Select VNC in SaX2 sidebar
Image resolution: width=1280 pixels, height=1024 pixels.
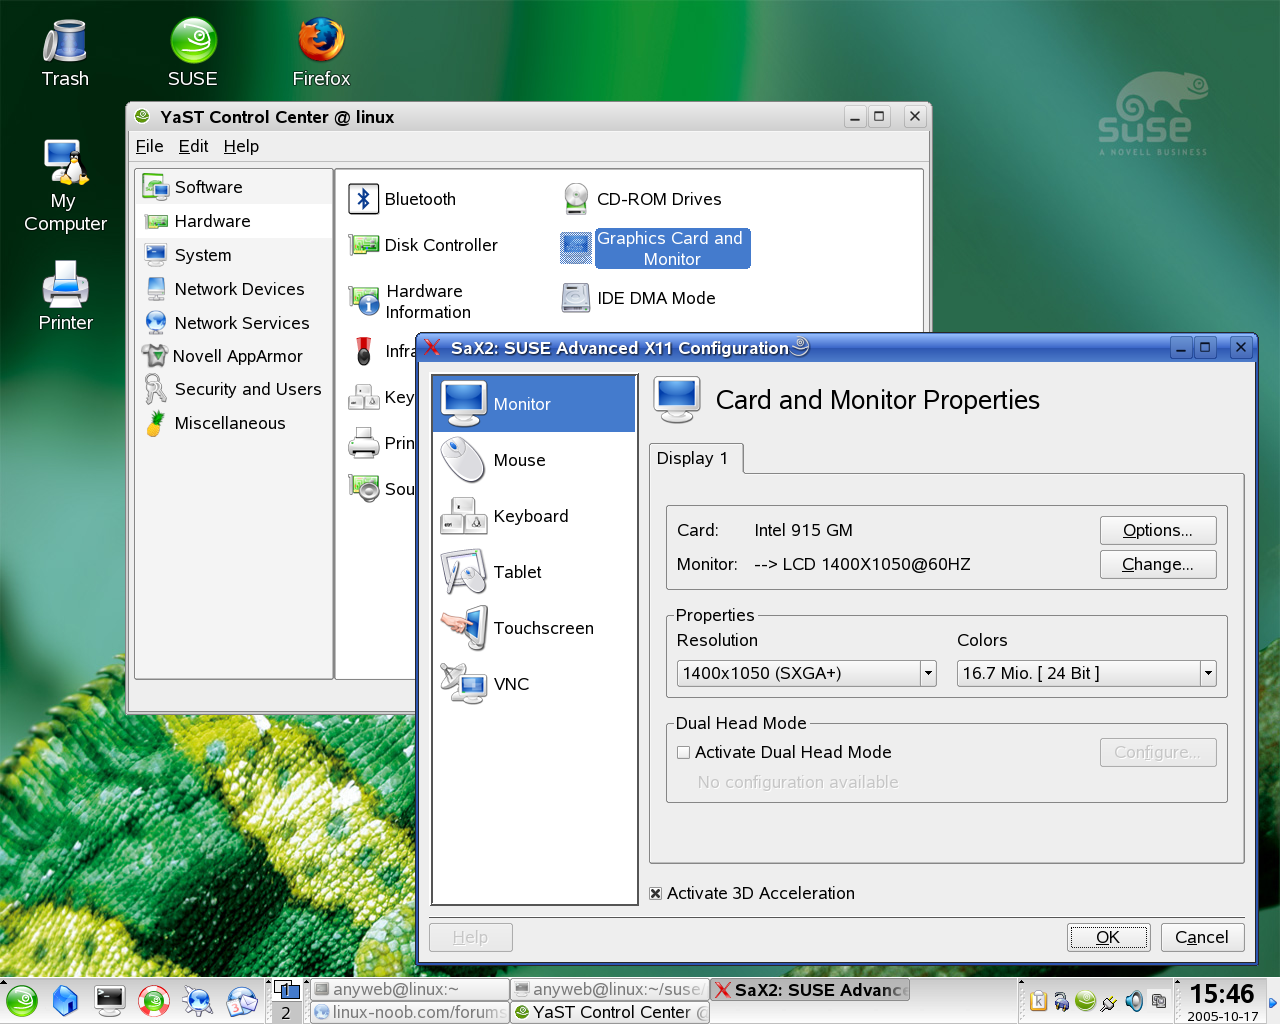click(534, 684)
